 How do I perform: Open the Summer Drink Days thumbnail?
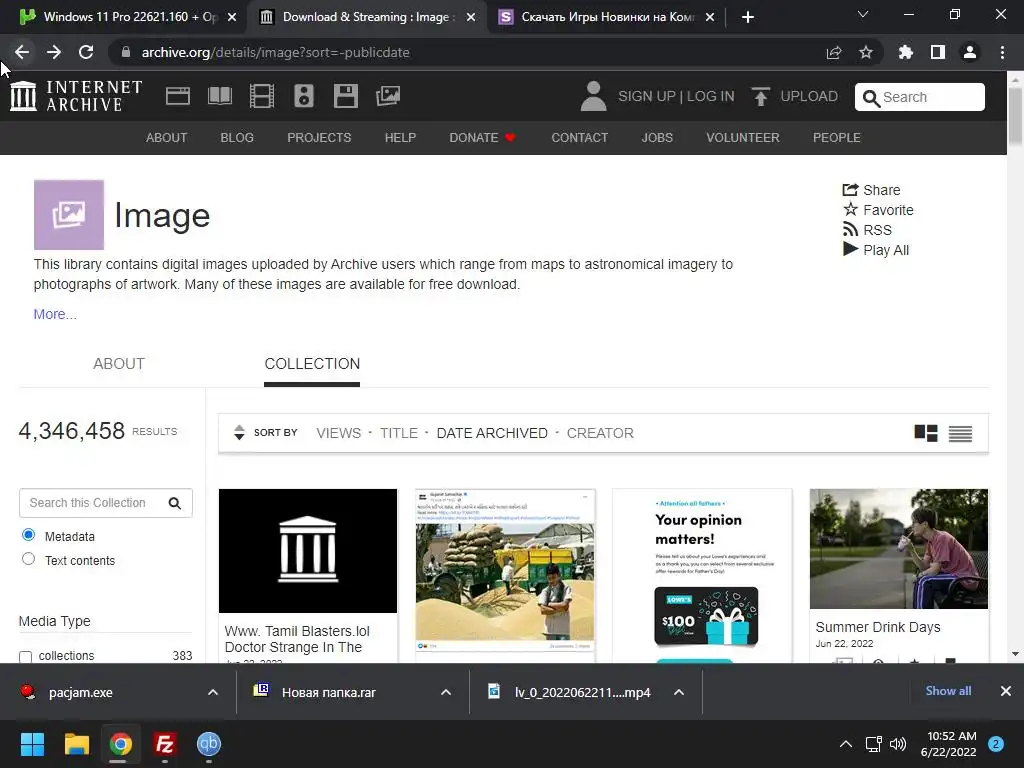click(899, 549)
